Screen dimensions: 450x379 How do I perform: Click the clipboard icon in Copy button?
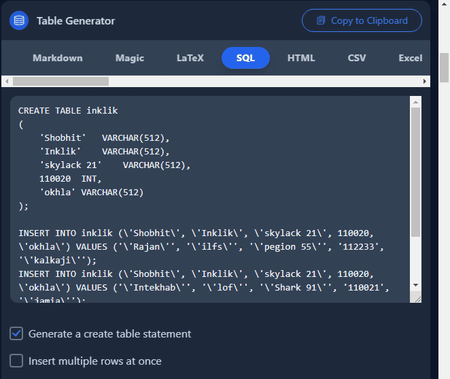[321, 21]
